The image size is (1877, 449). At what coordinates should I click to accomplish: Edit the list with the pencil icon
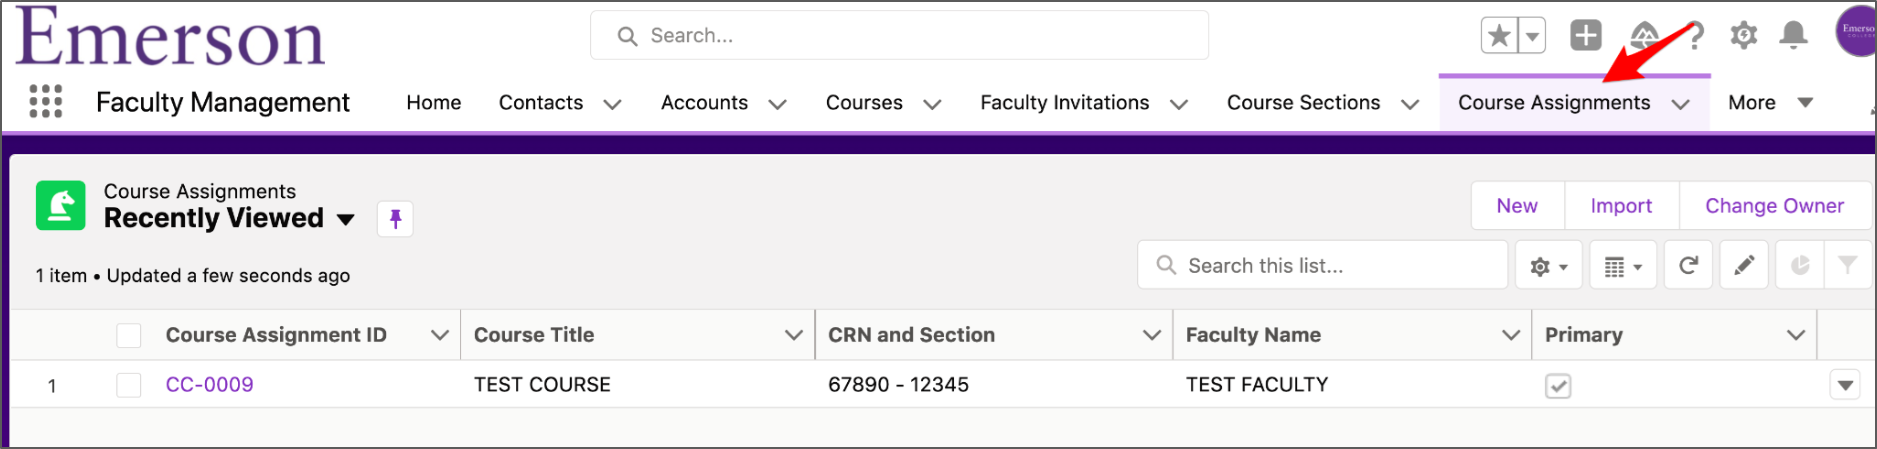1744,265
